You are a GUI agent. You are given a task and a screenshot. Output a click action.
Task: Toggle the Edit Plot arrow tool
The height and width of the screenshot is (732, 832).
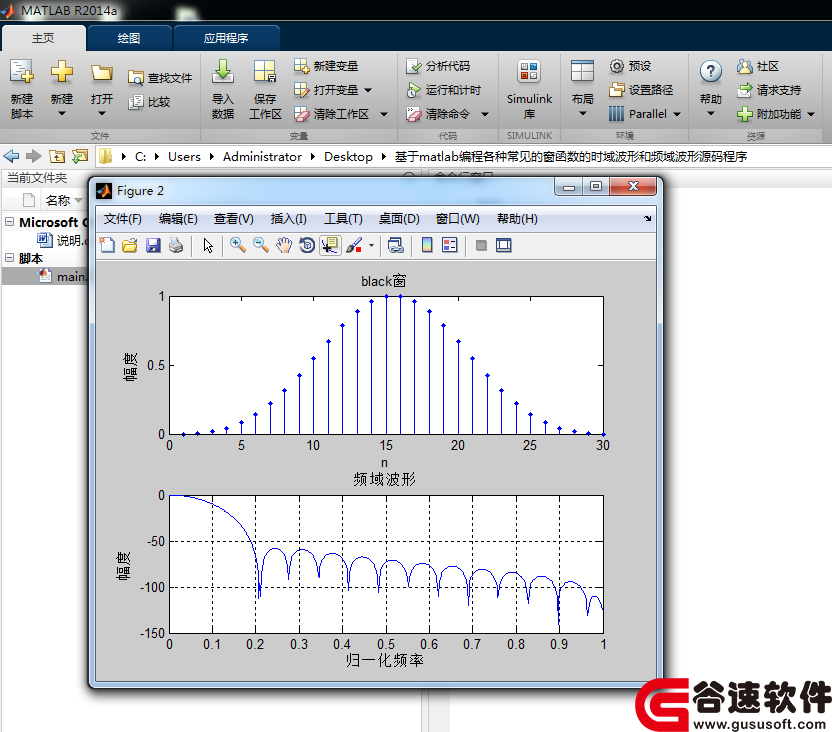coord(208,245)
